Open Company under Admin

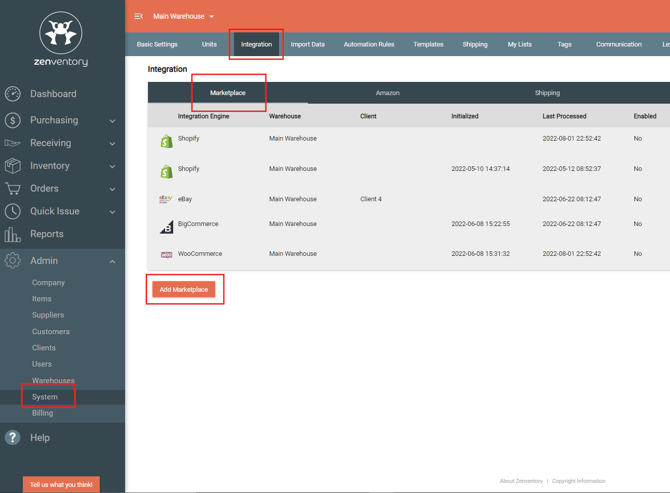click(x=48, y=283)
